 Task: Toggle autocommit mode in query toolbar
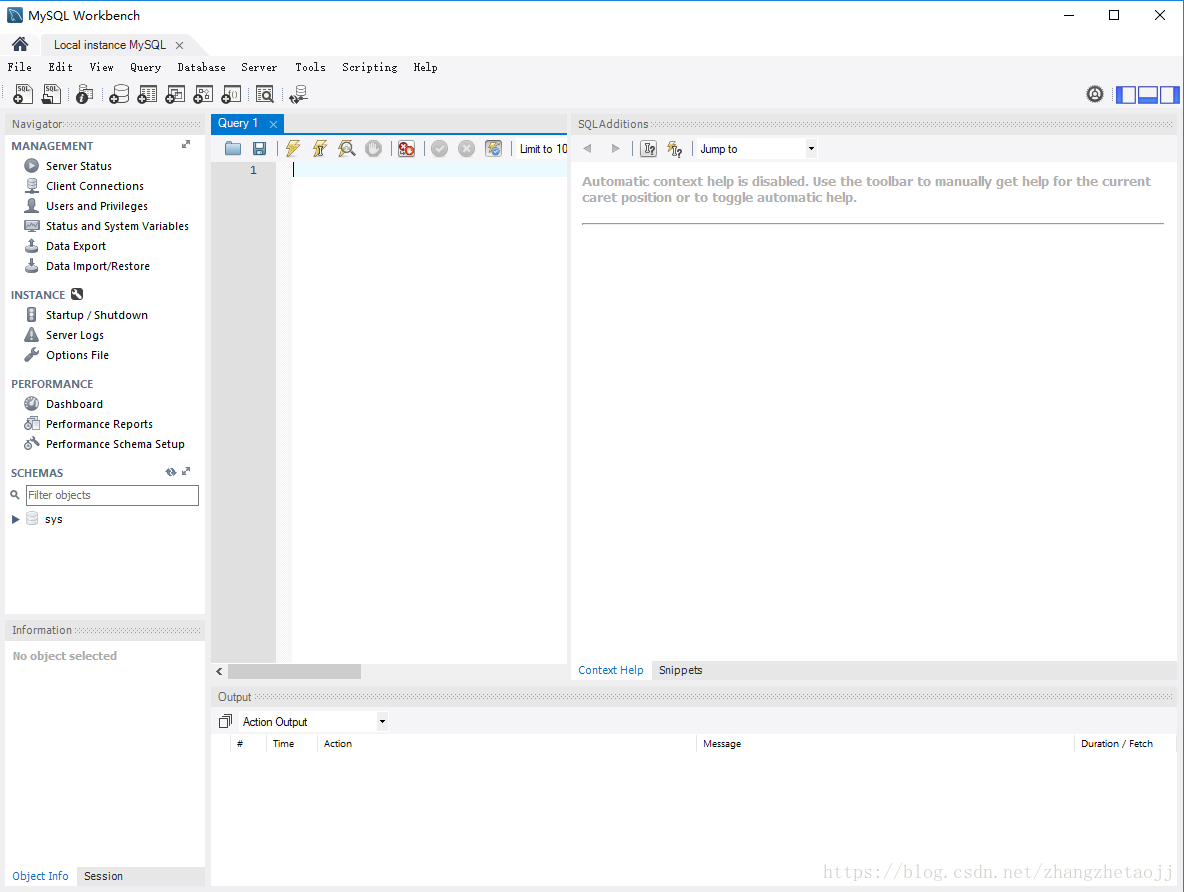pos(493,149)
